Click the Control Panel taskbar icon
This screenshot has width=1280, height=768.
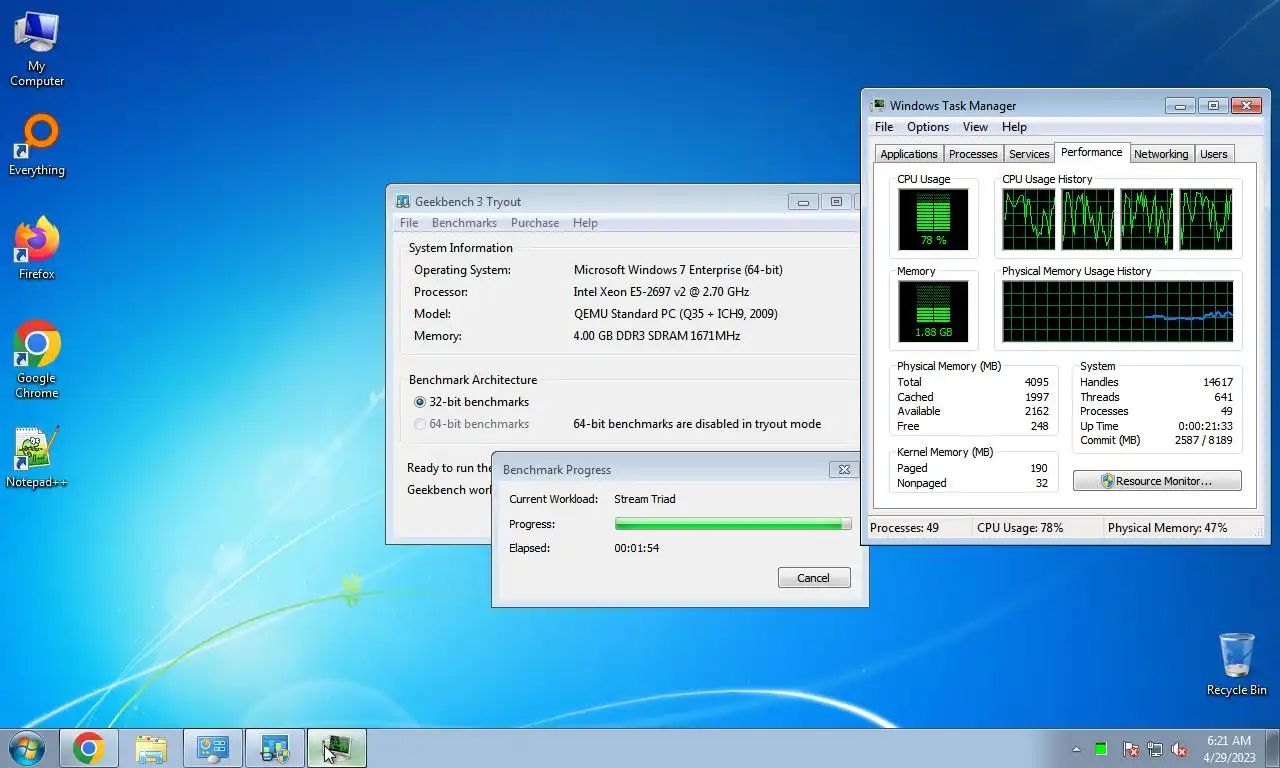coord(213,748)
